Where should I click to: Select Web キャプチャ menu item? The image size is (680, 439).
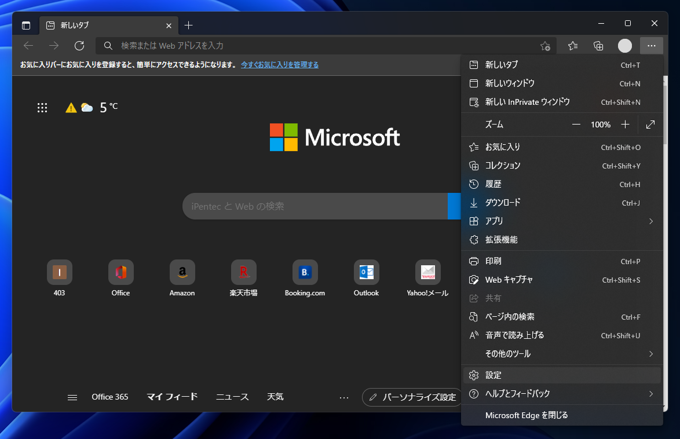[562, 280]
